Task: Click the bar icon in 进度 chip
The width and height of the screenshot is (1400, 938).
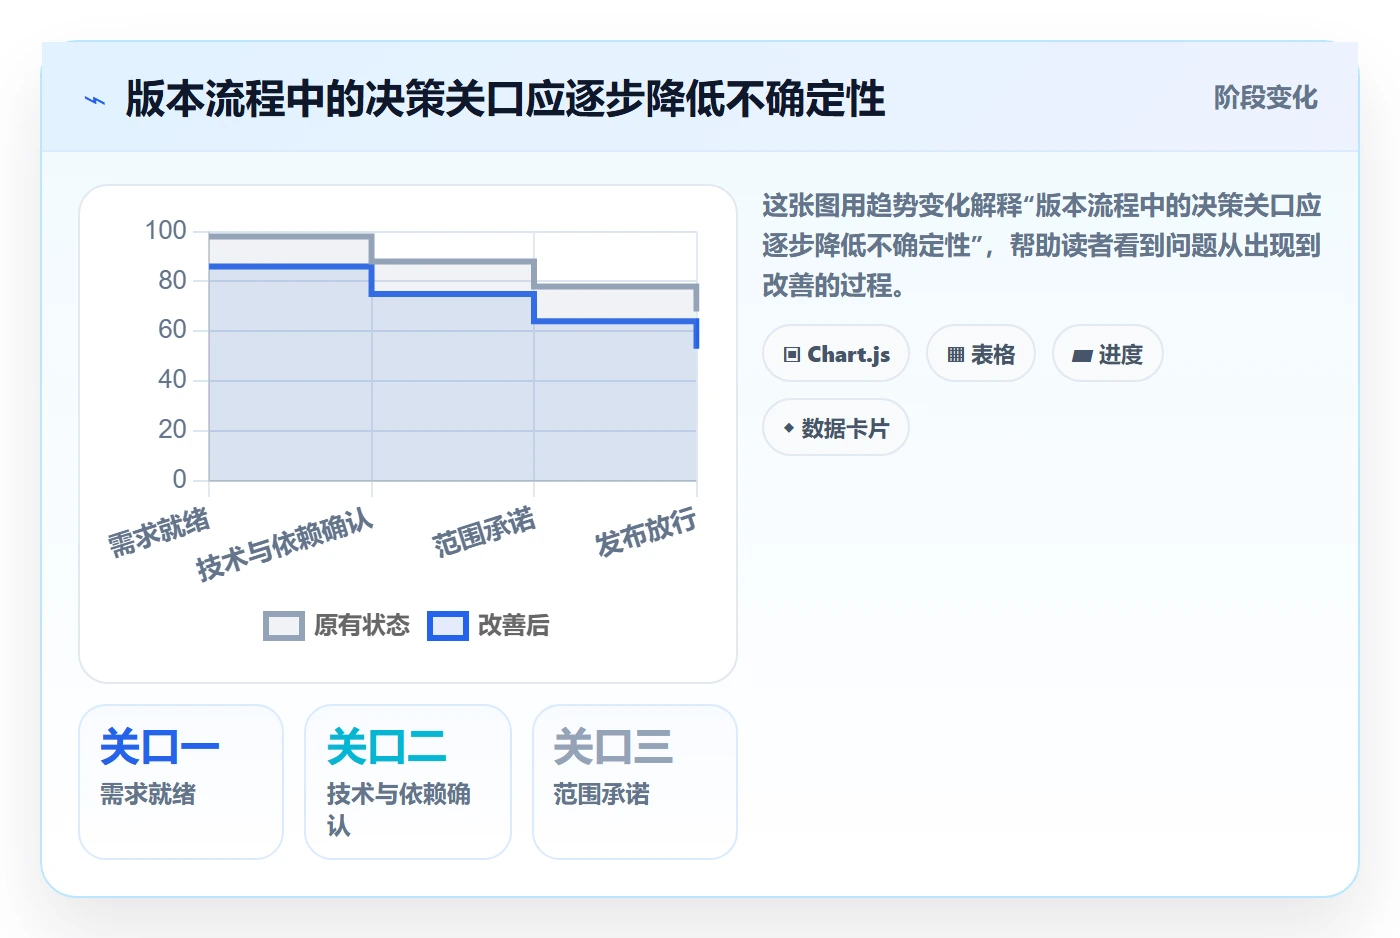Action: (x=1082, y=355)
